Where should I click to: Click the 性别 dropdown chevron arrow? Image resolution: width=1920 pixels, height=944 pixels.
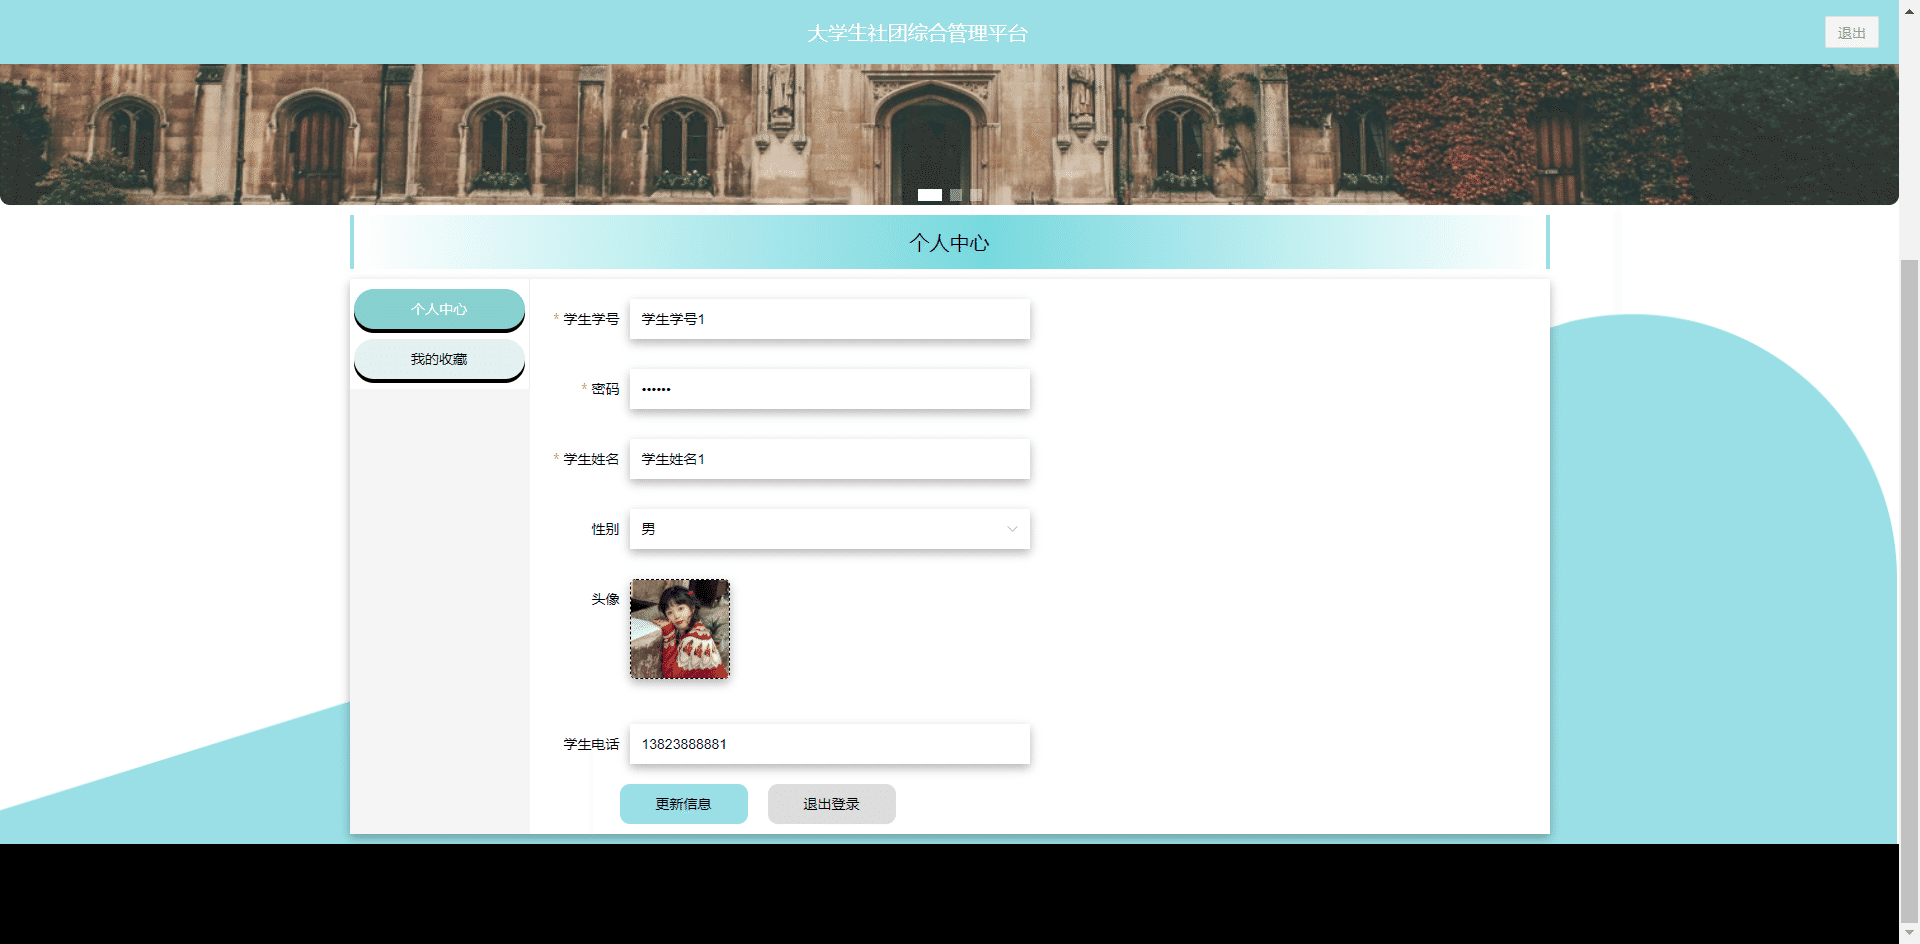(x=1012, y=529)
